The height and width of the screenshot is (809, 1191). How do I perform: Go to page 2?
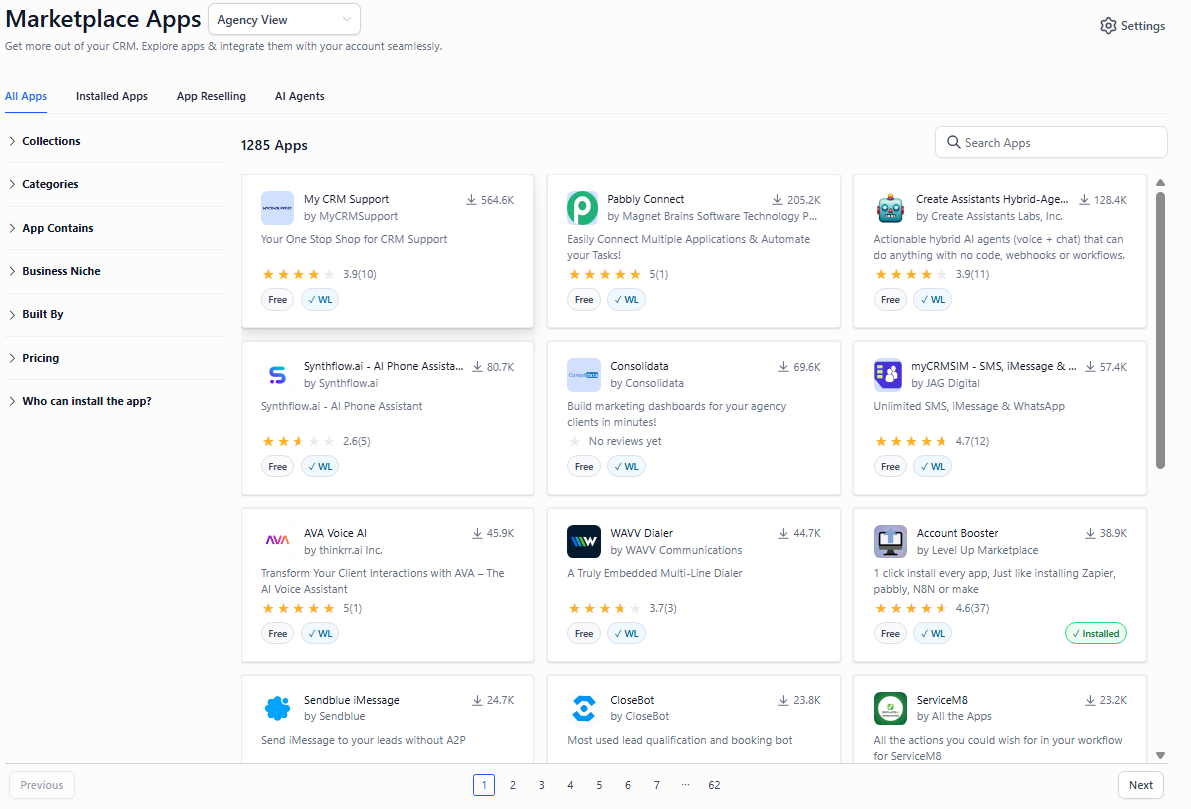coord(513,785)
